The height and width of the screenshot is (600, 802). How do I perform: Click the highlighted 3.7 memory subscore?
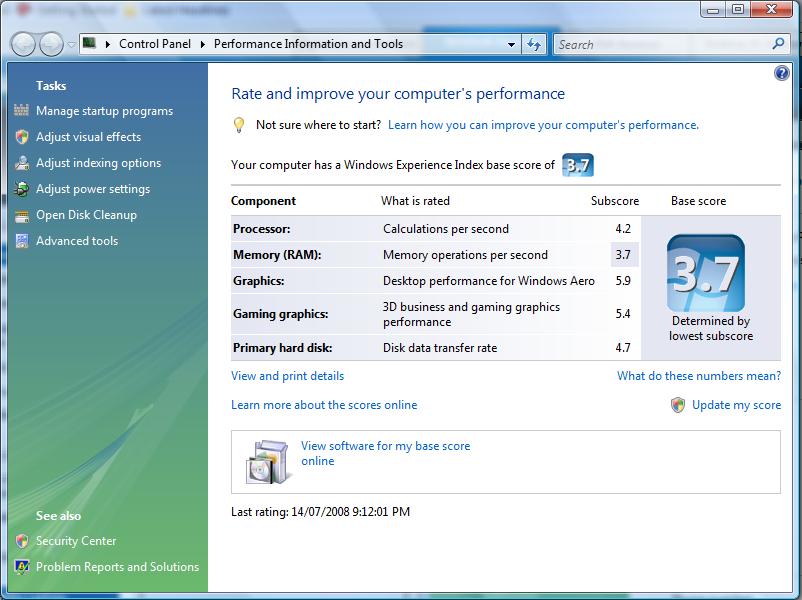point(623,255)
